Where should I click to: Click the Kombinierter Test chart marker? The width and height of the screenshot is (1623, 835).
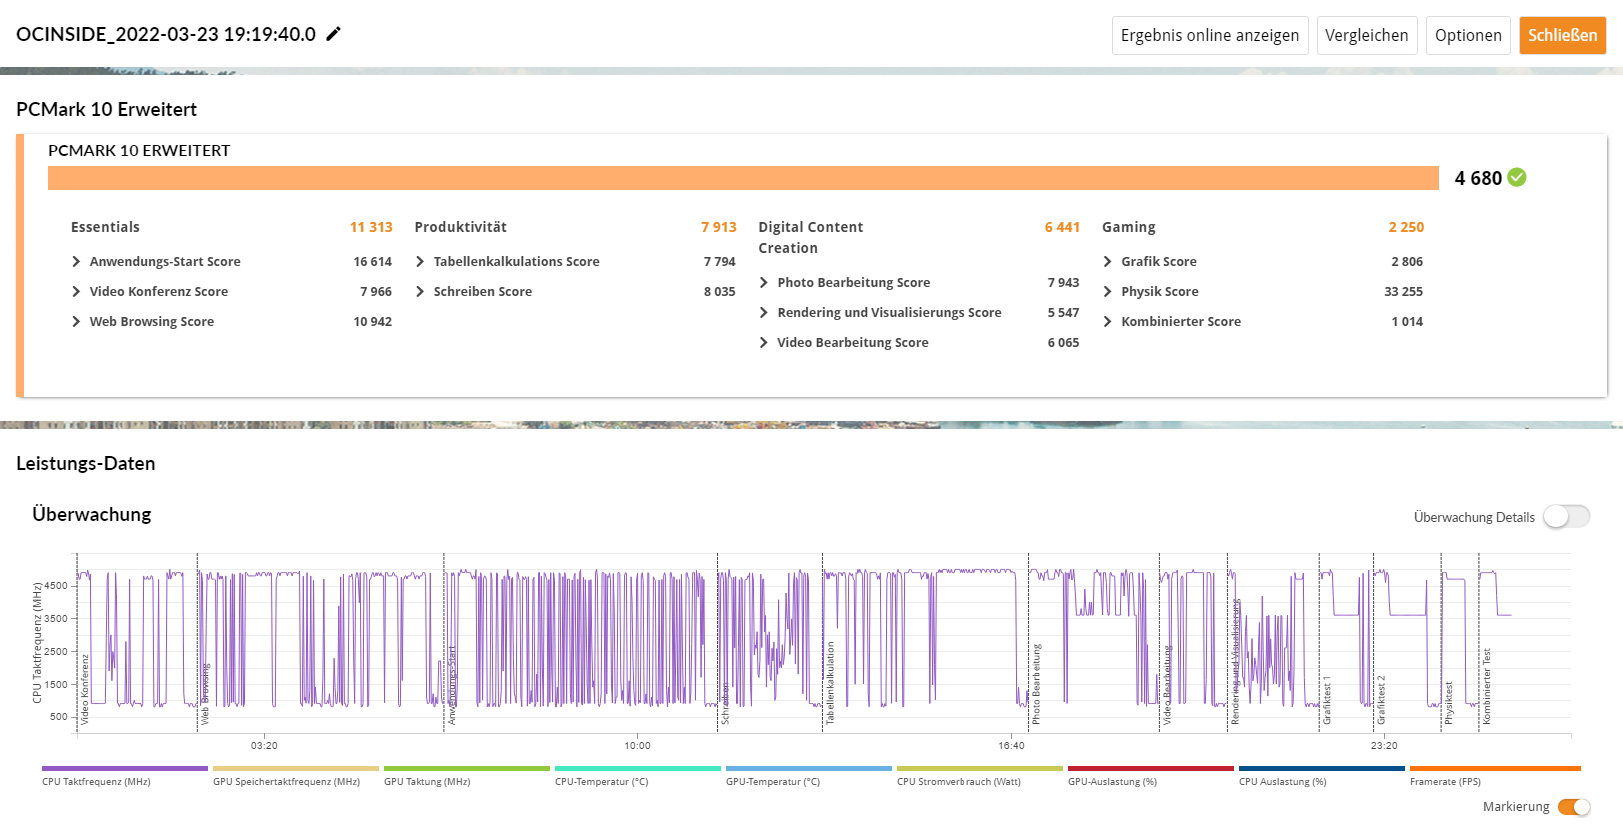pos(1487,686)
